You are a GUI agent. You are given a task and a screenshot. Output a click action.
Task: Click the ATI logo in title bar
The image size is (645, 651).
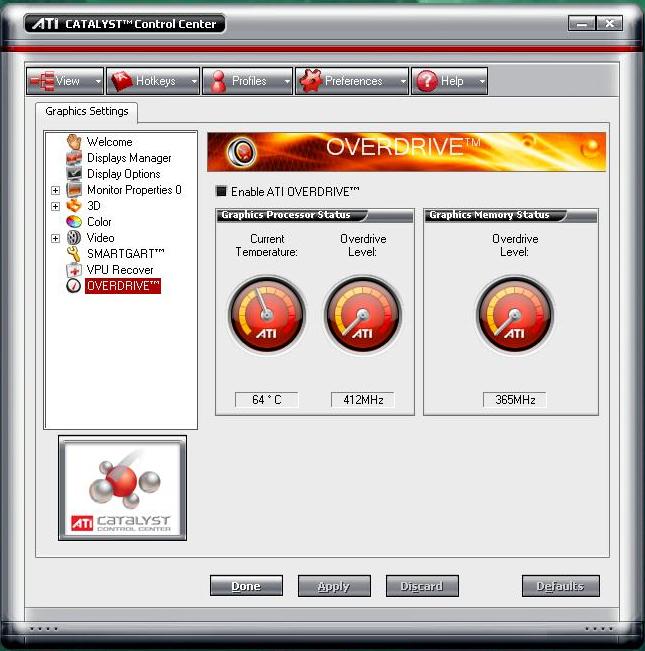(45, 24)
